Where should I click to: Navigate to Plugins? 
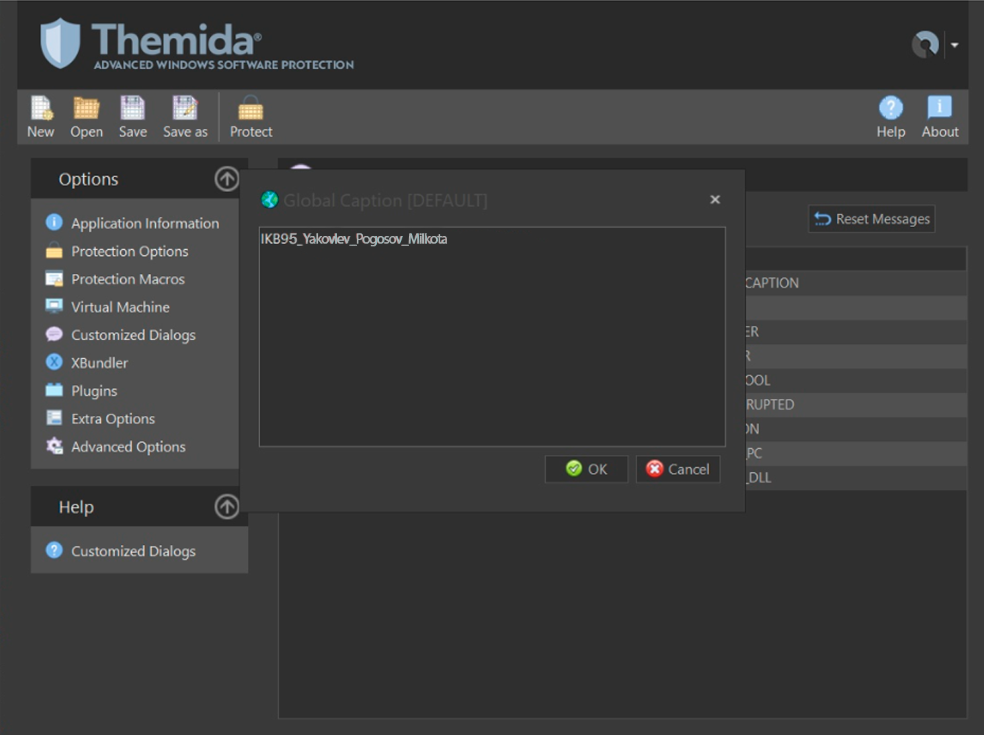coord(94,391)
